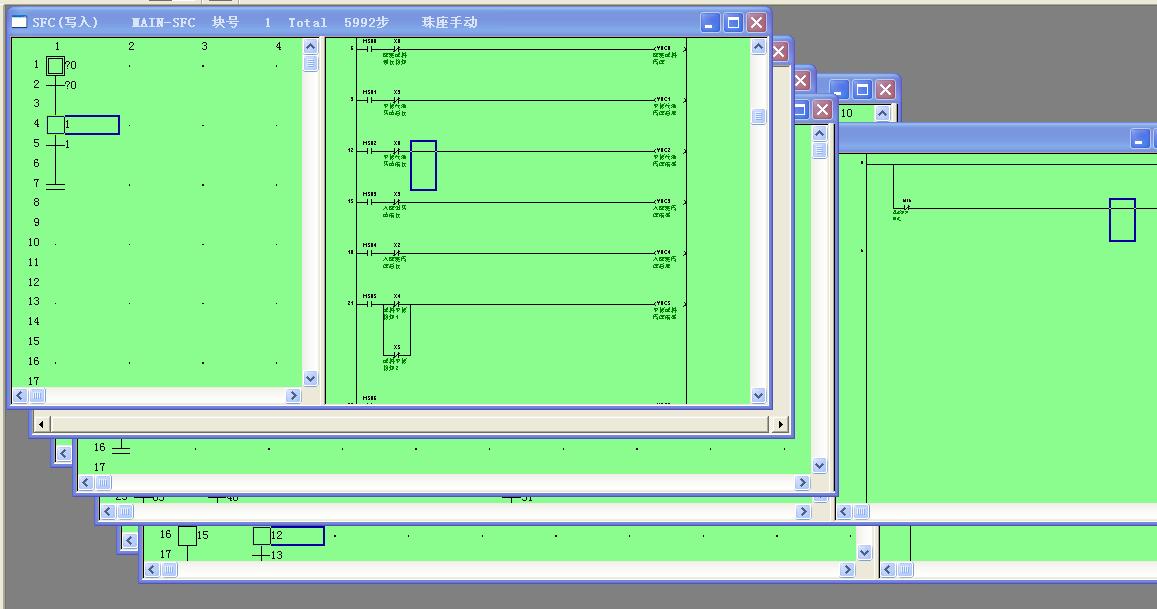Open the SFC window system menu icon
The image size is (1157, 609).
coord(20,22)
